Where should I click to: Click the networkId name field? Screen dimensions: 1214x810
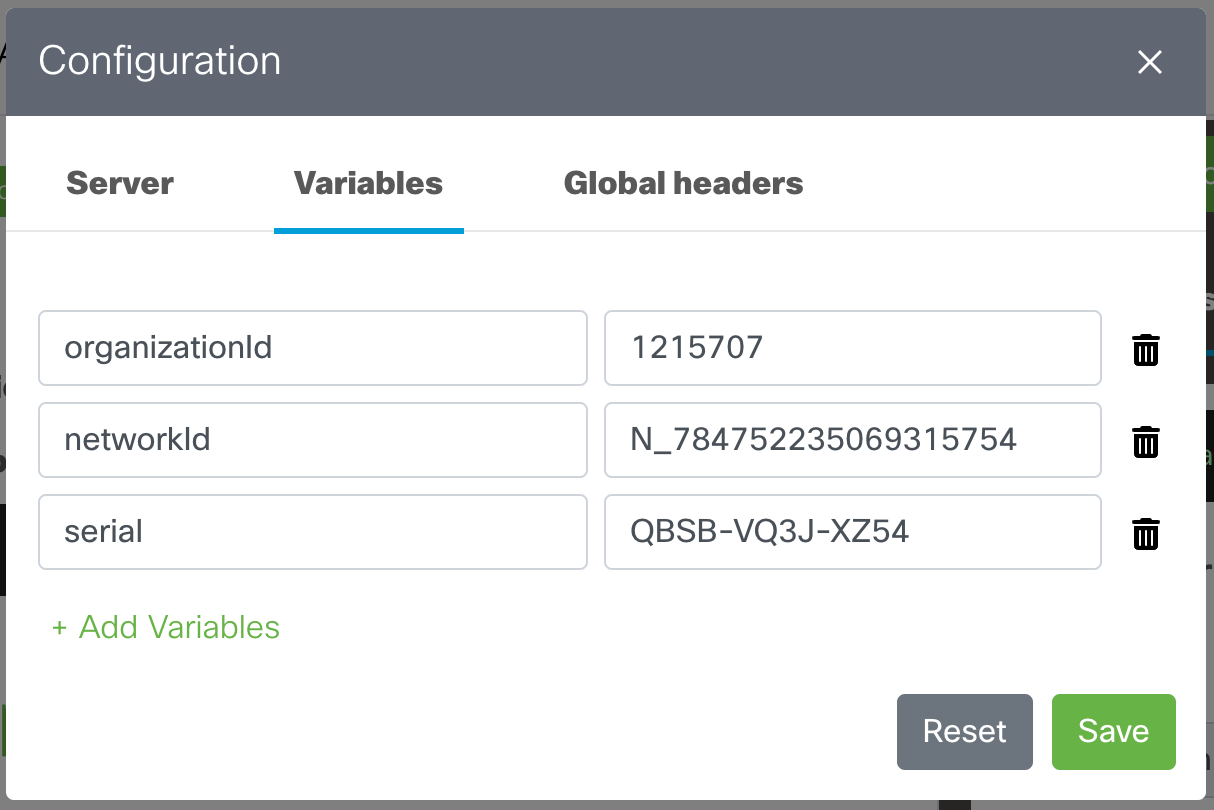click(313, 440)
